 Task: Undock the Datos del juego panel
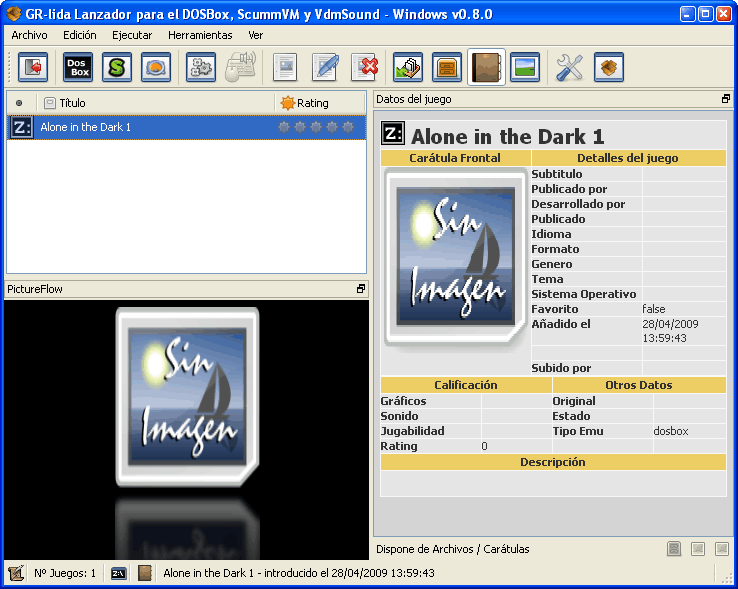[725, 99]
